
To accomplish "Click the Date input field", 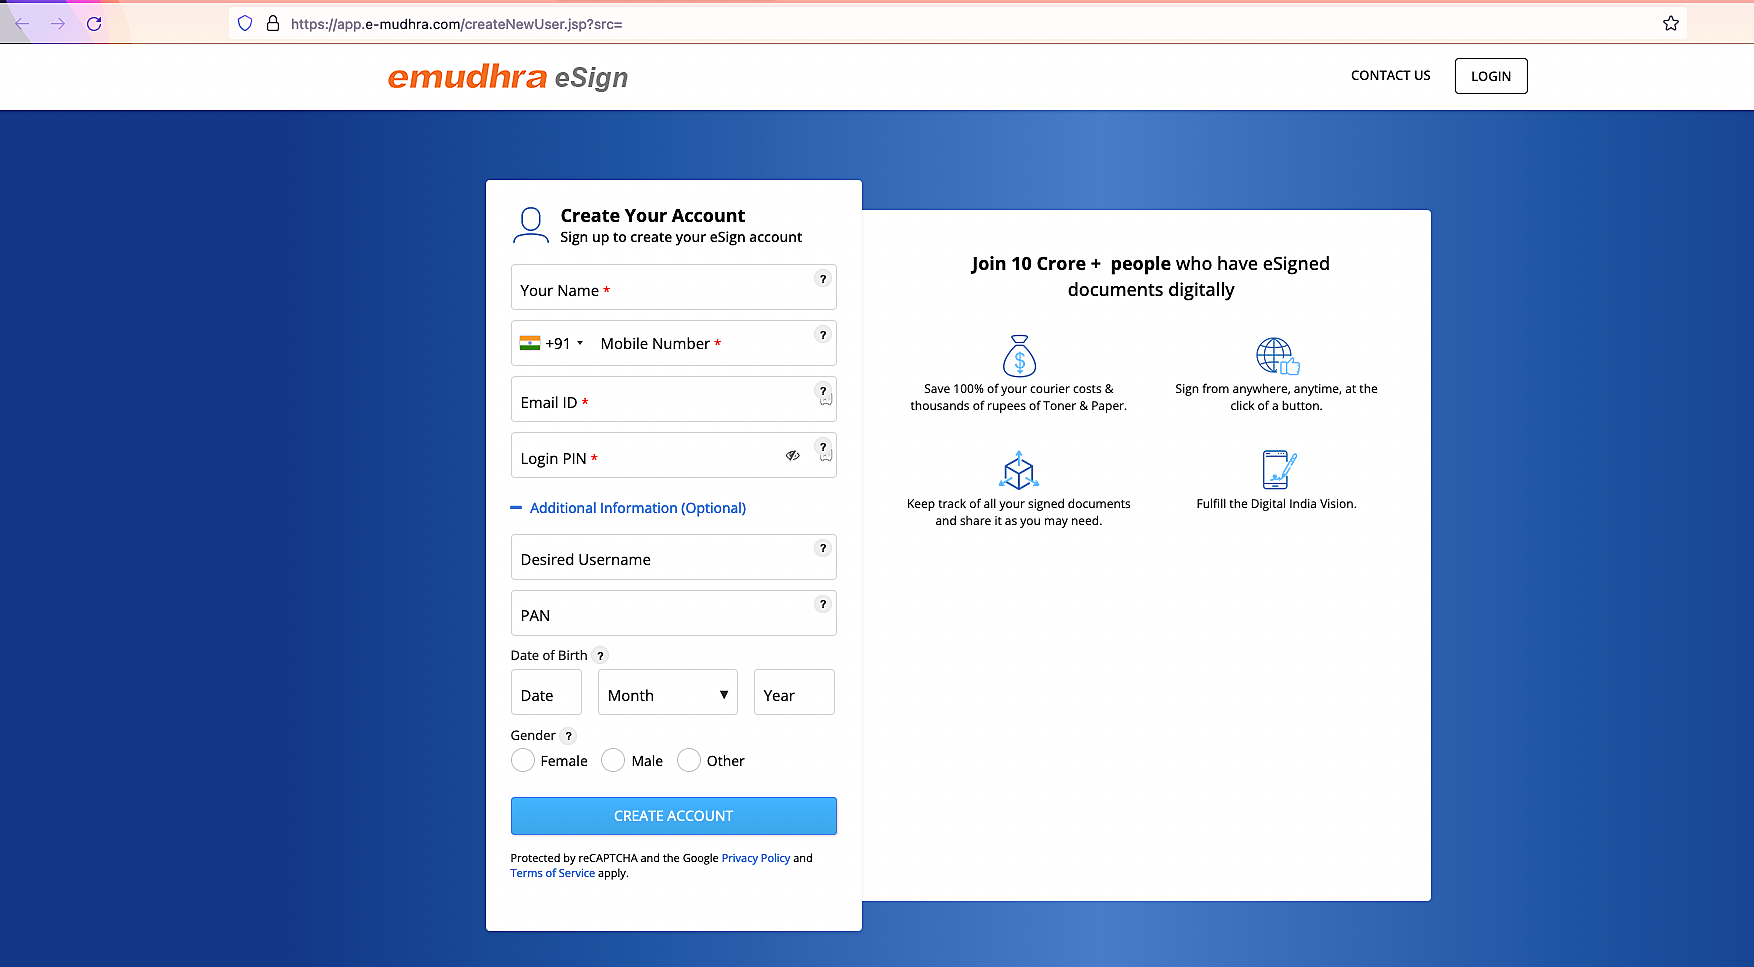I will [546, 692].
